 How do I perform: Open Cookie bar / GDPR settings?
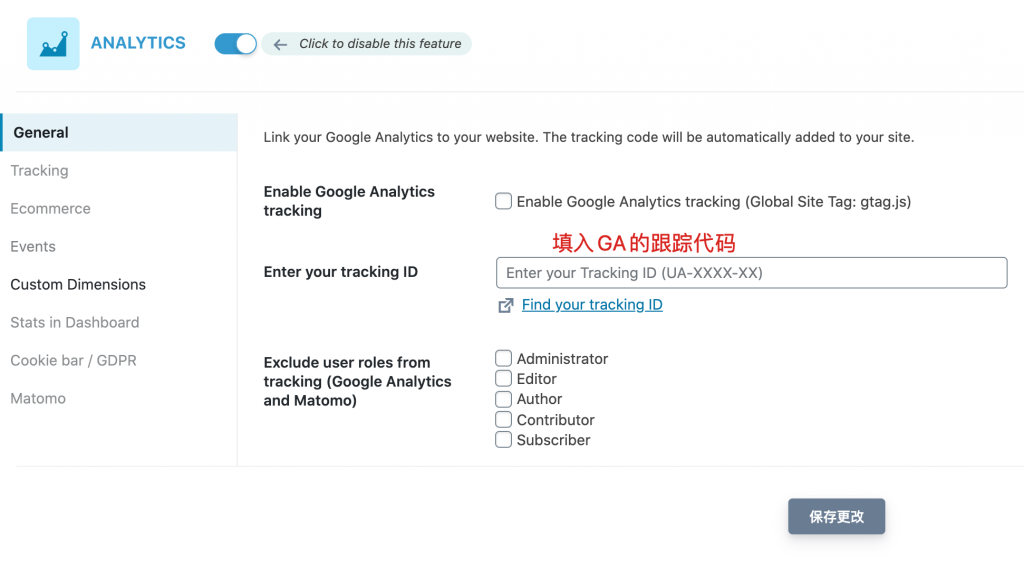73,361
